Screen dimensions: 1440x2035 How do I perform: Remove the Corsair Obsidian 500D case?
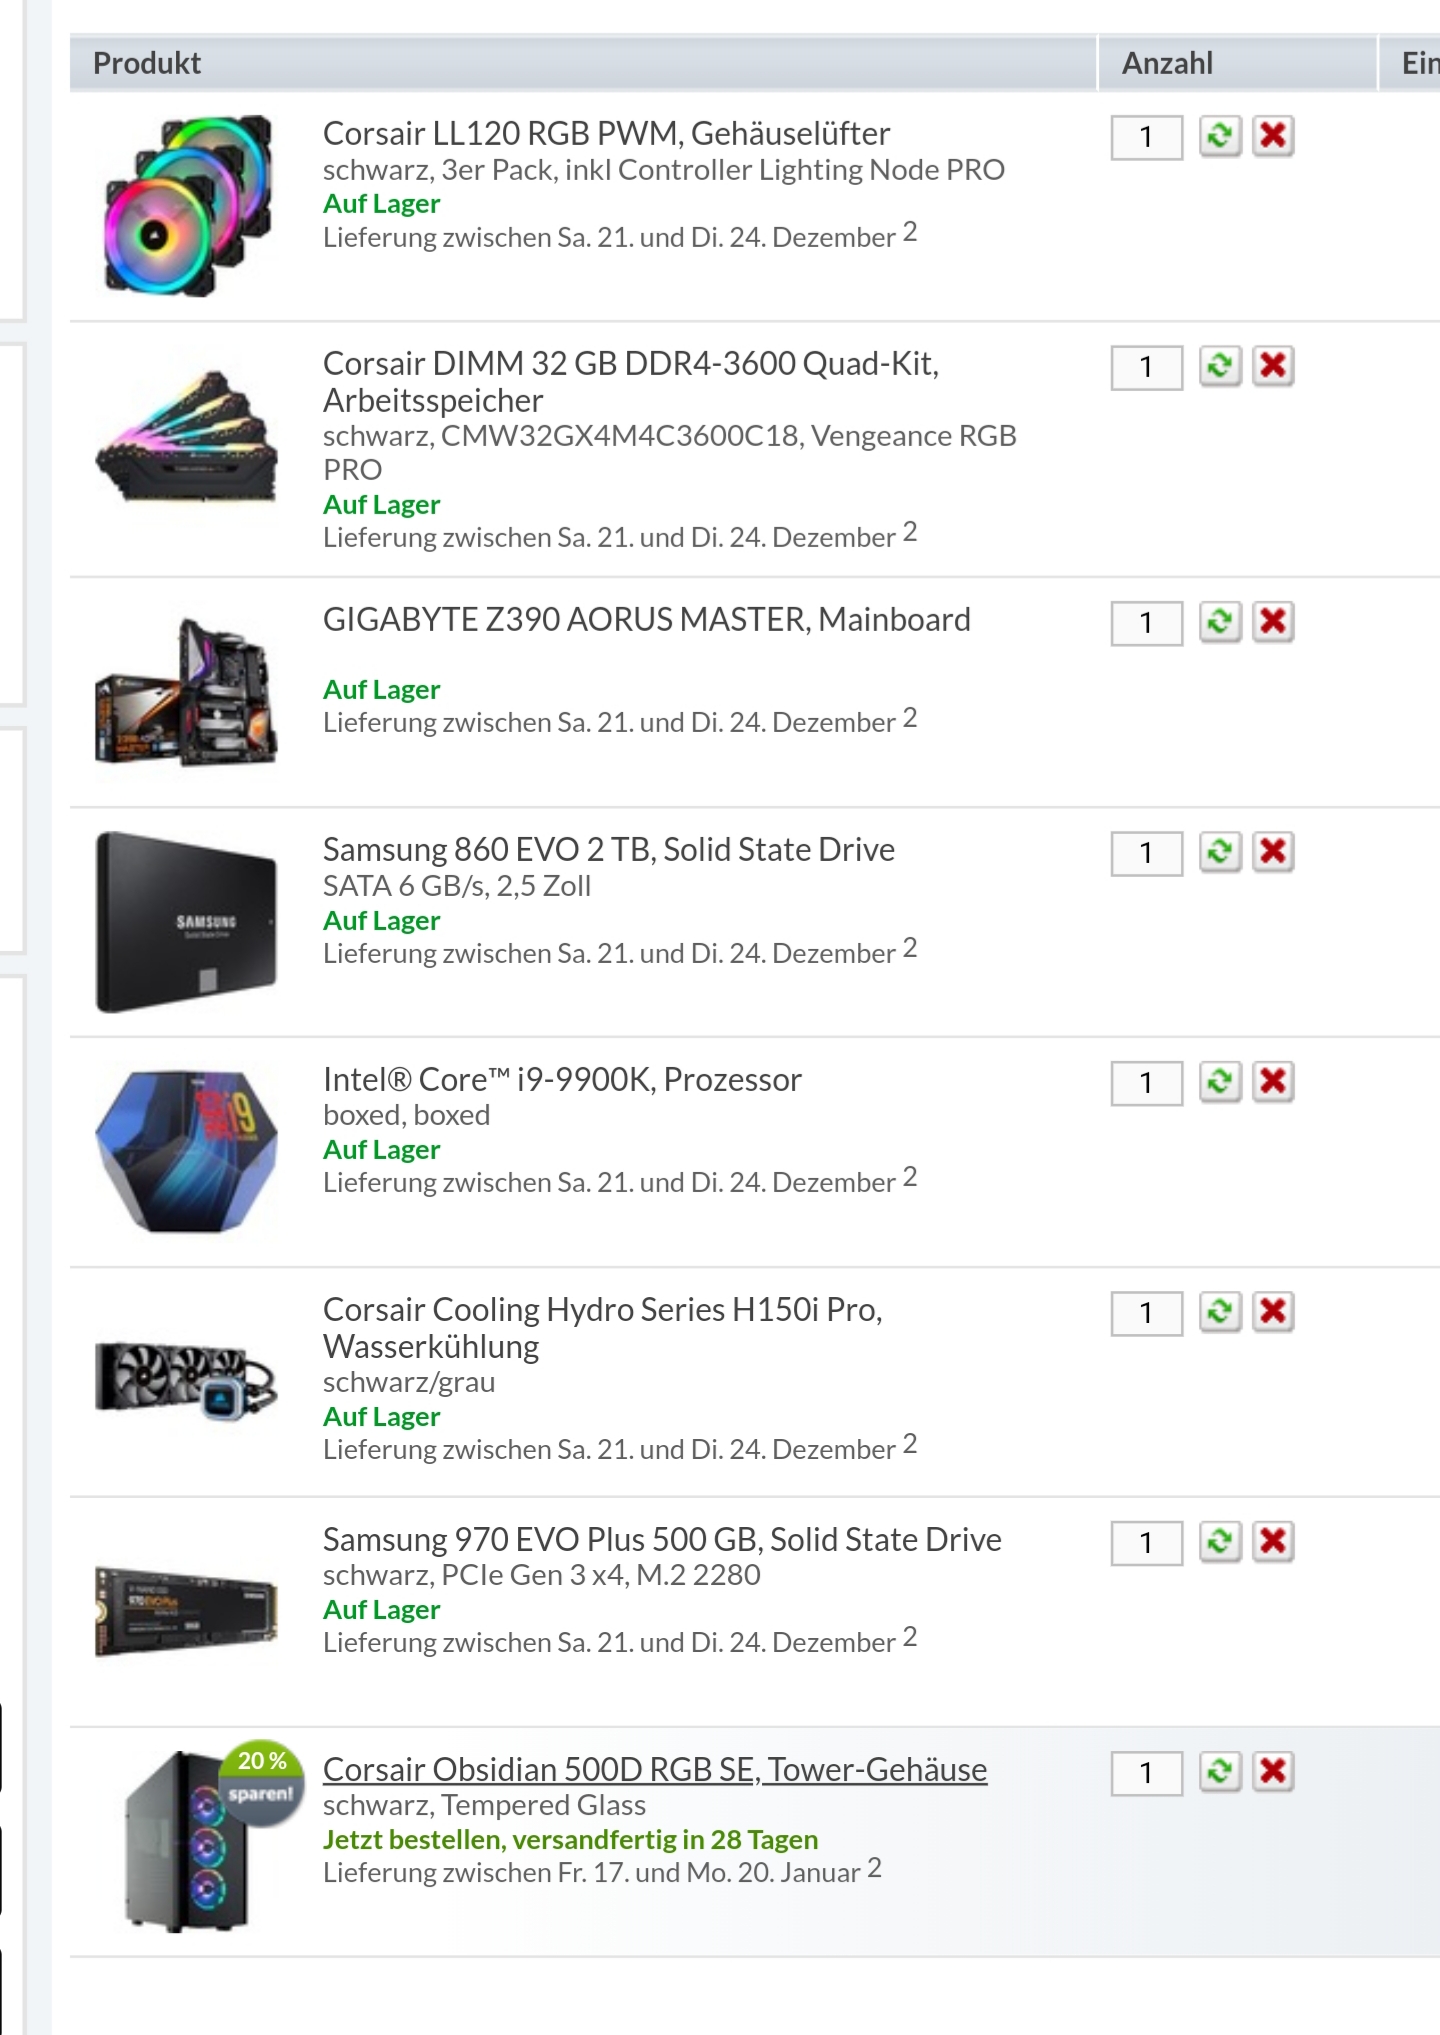click(1273, 1772)
